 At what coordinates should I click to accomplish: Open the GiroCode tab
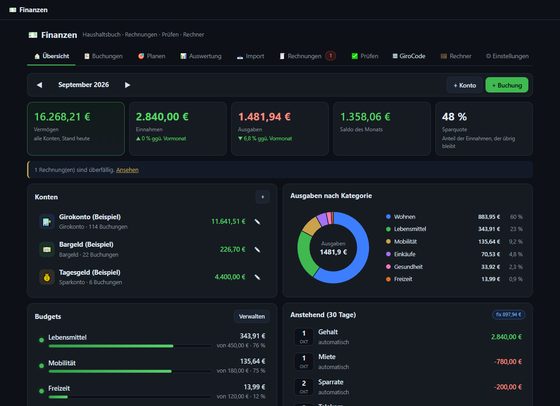pos(409,56)
